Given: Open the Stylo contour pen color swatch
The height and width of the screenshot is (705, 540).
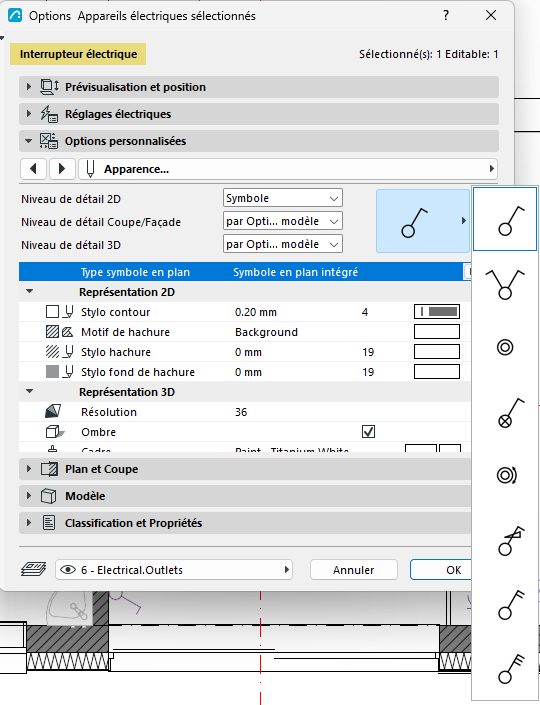Looking at the screenshot, I should tap(437, 312).
